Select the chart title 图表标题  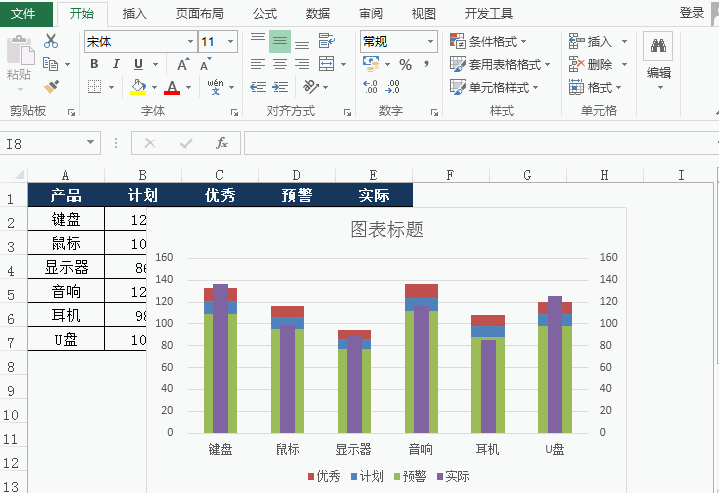click(x=387, y=229)
